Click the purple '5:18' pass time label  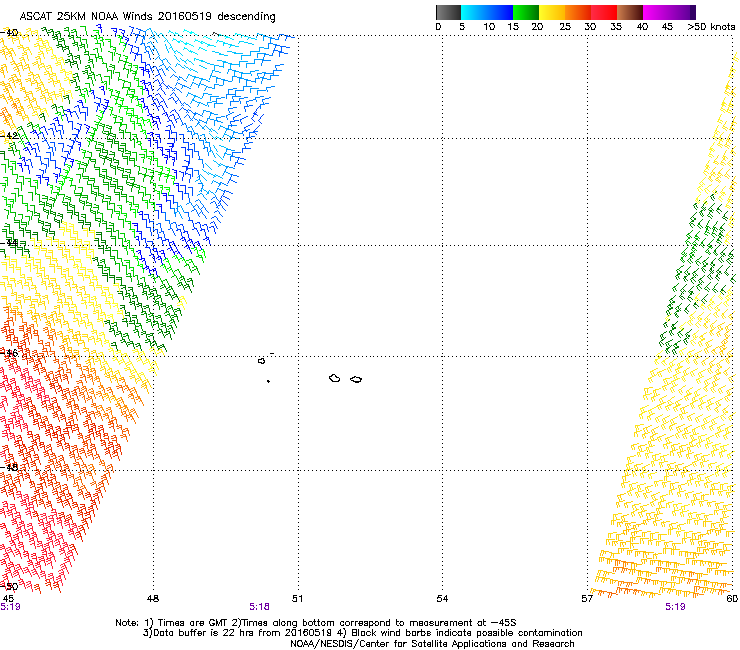(259, 607)
